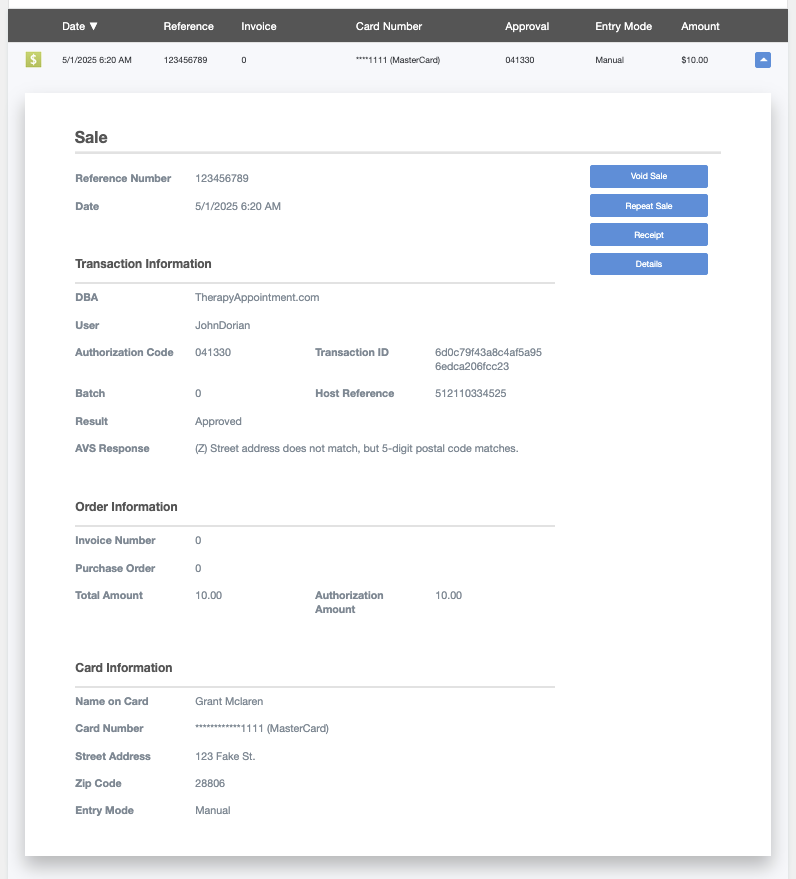Click the AVS Response message text

357,448
